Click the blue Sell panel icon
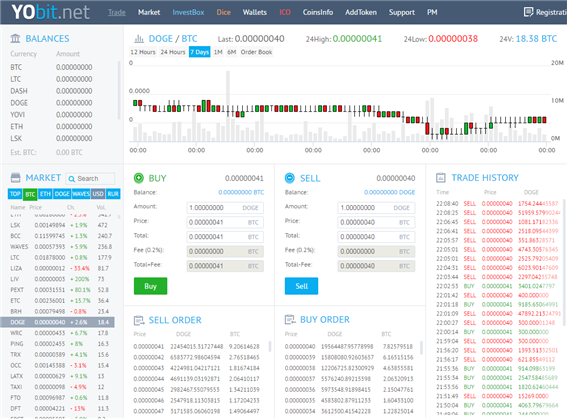 [x=290, y=178]
